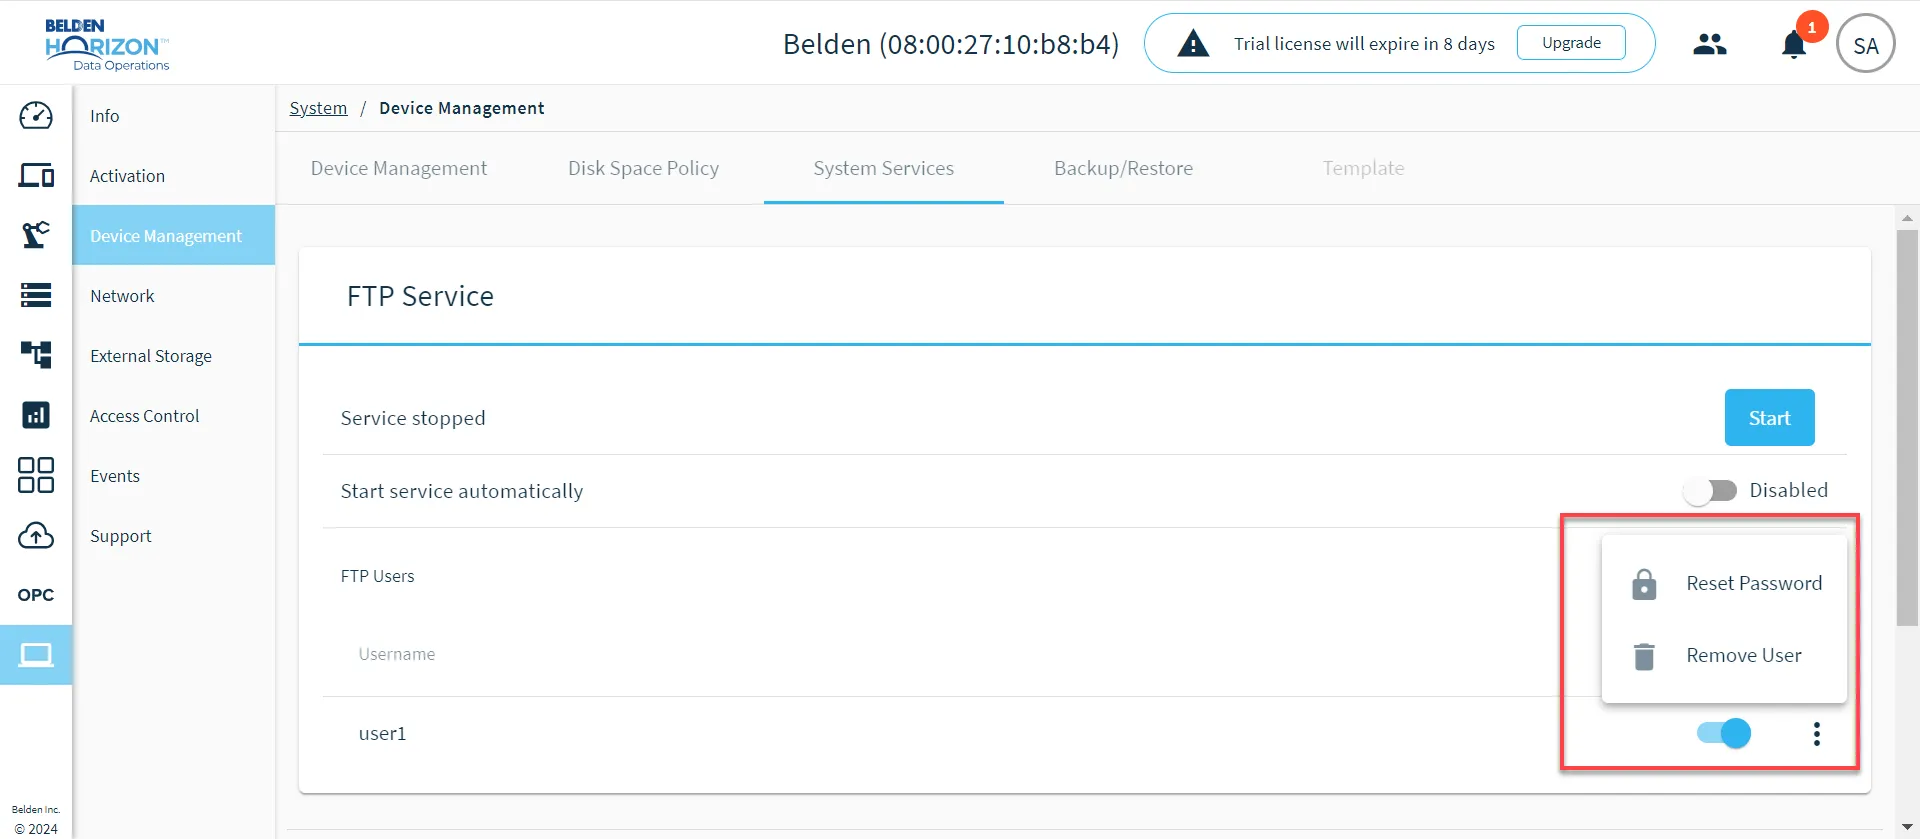The height and width of the screenshot is (839, 1920).
Task: Click the cloud upload sidebar icon
Action: [x=36, y=535]
